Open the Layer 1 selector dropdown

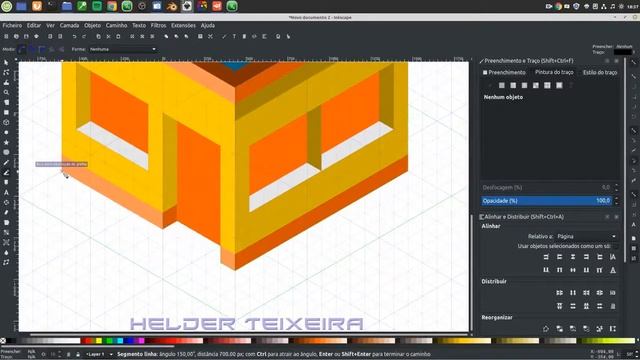click(x=99, y=354)
